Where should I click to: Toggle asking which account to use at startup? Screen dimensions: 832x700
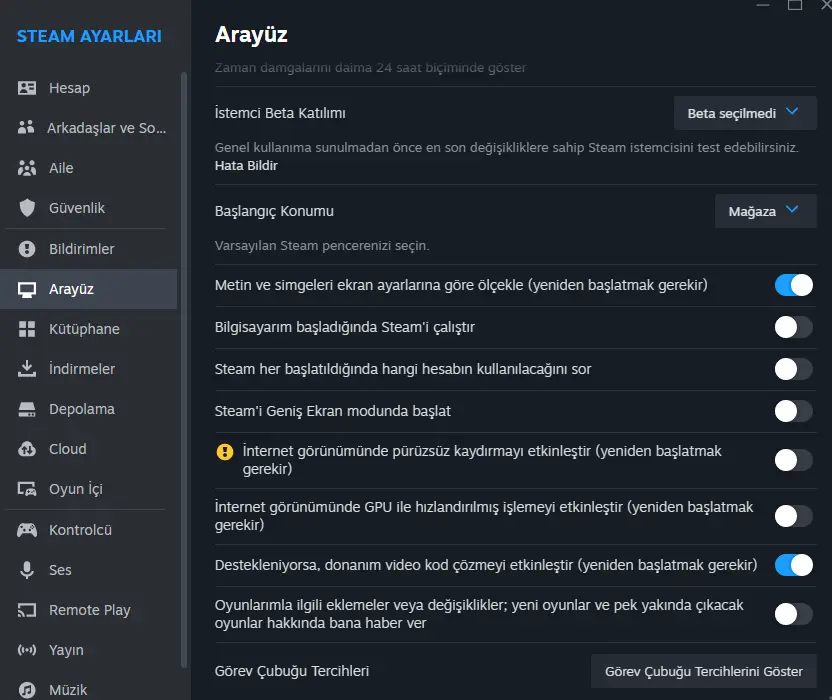793,369
